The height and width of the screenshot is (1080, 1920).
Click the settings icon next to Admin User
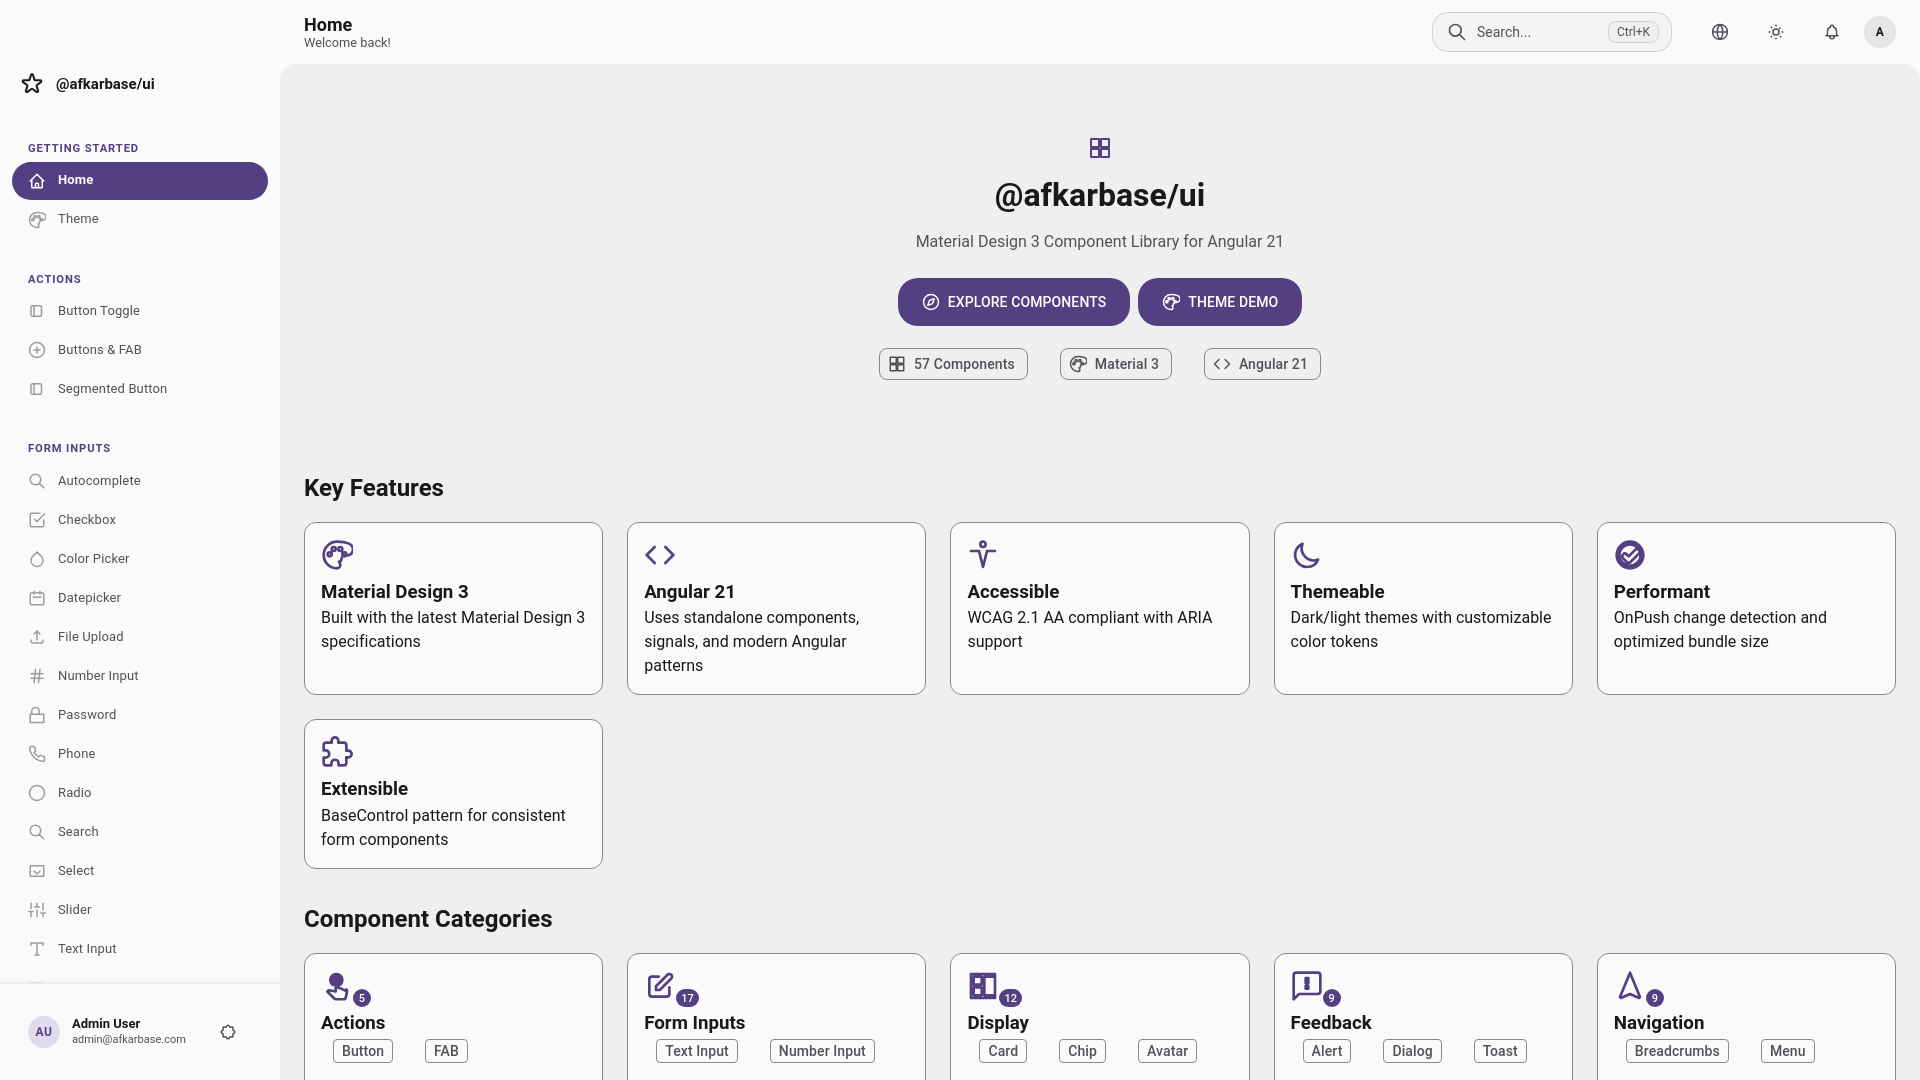[x=228, y=1032]
